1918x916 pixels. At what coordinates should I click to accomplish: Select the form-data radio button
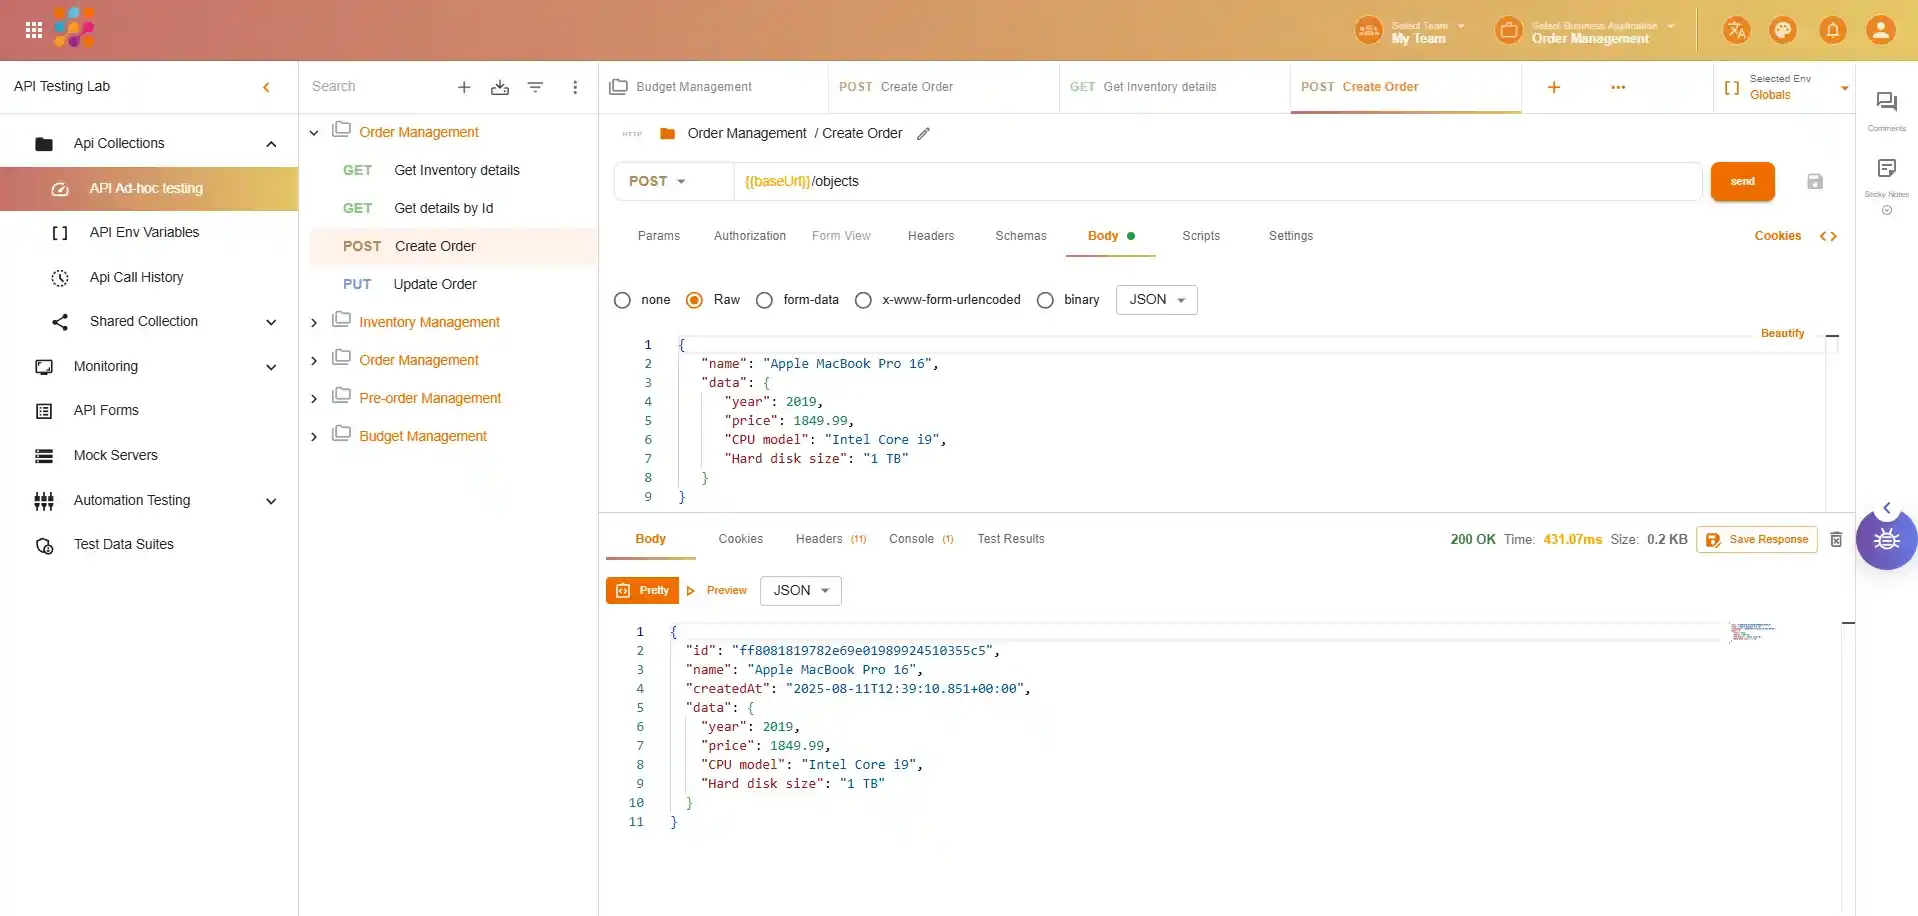click(x=765, y=300)
